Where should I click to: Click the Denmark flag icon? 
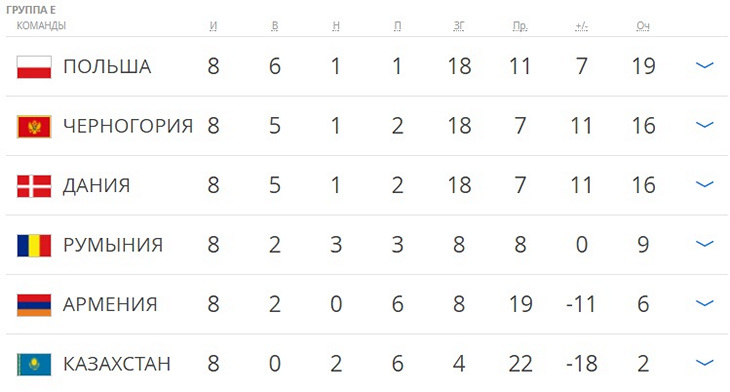click(x=34, y=186)
